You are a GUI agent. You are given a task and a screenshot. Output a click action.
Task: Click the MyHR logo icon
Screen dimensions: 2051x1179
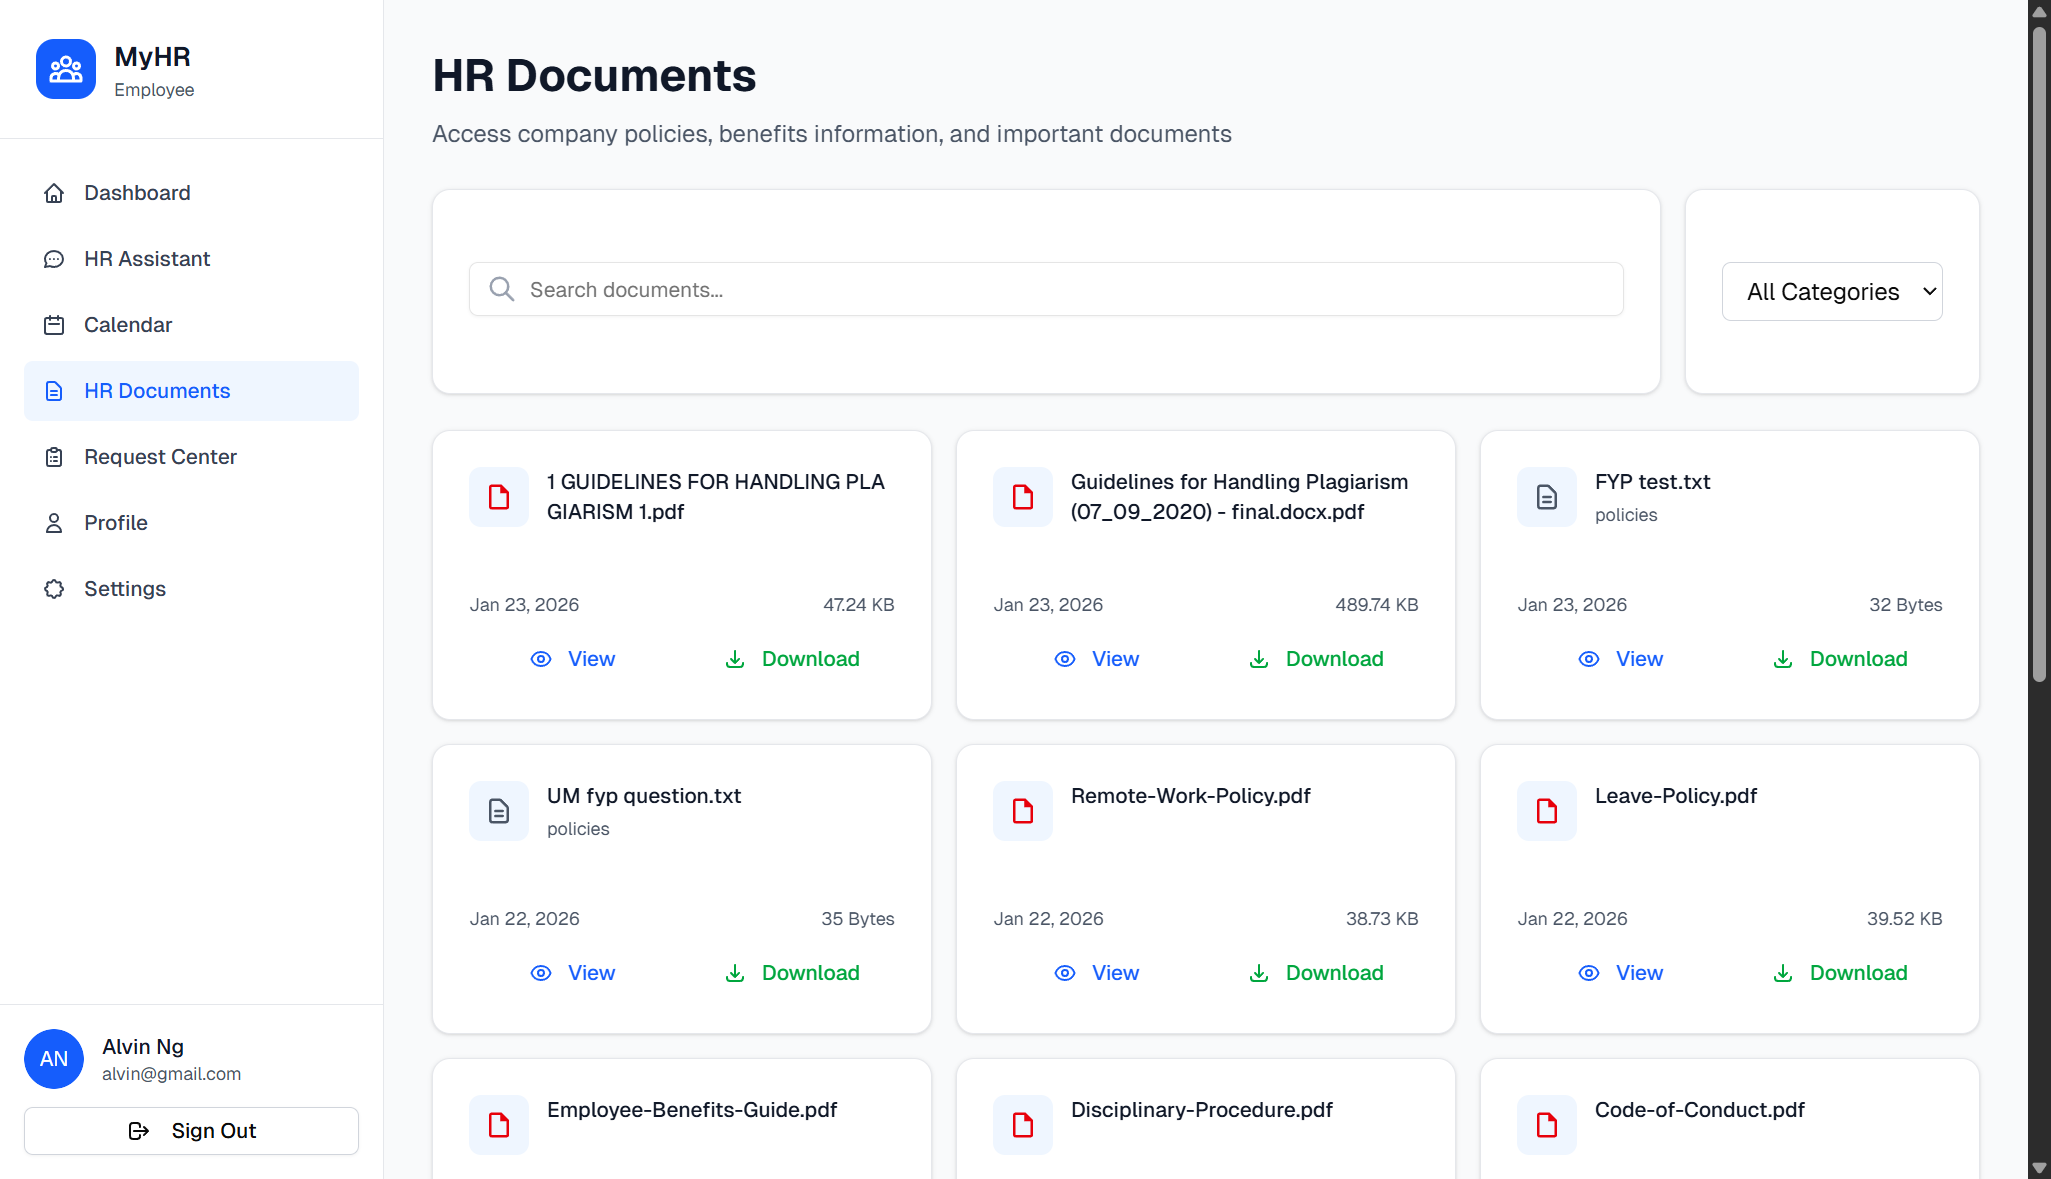tap(66, 69)
